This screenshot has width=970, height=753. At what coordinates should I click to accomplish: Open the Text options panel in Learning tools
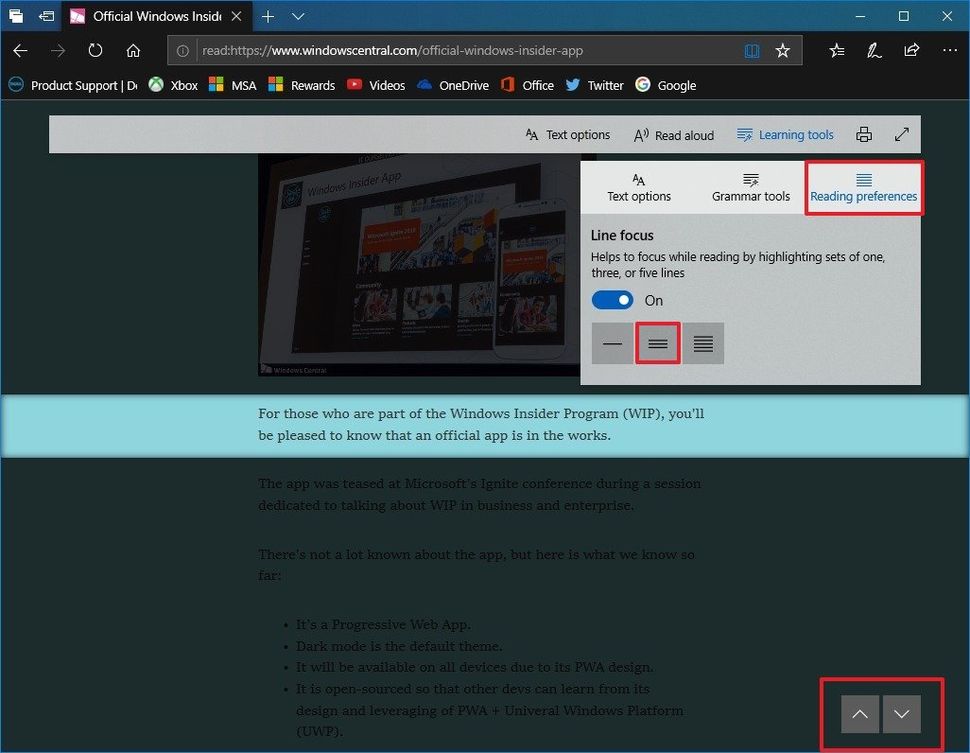tap(639, 188)
